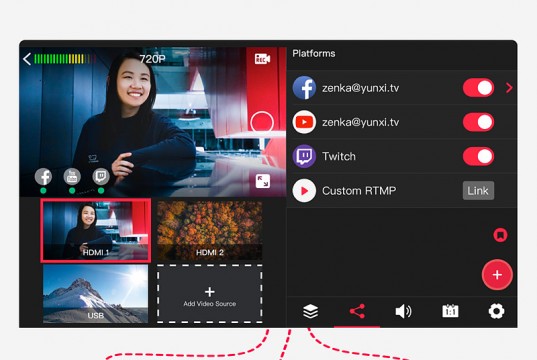Open the audio speaker settings
This screenshot has height=360, width=537.
pyautogui.click(x=403, y=311)
